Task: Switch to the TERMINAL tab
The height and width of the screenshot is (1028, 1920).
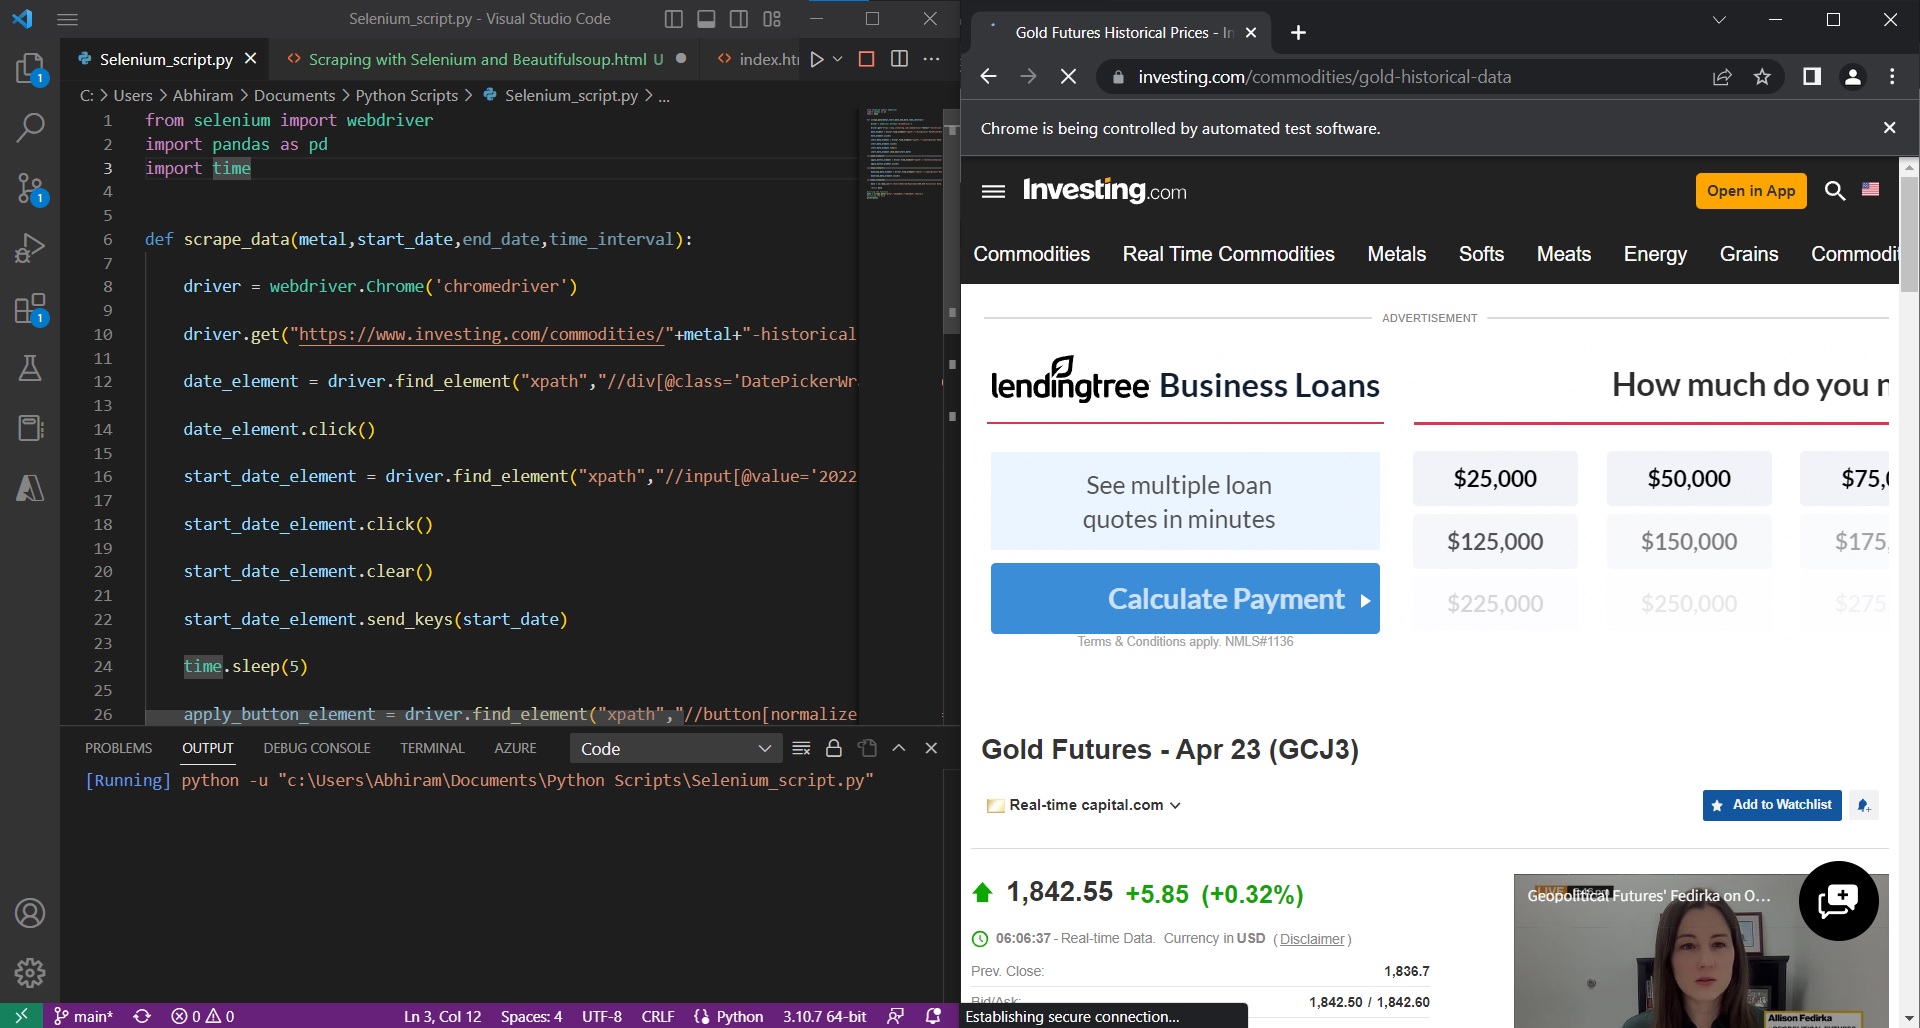Action: coord(432,748)
